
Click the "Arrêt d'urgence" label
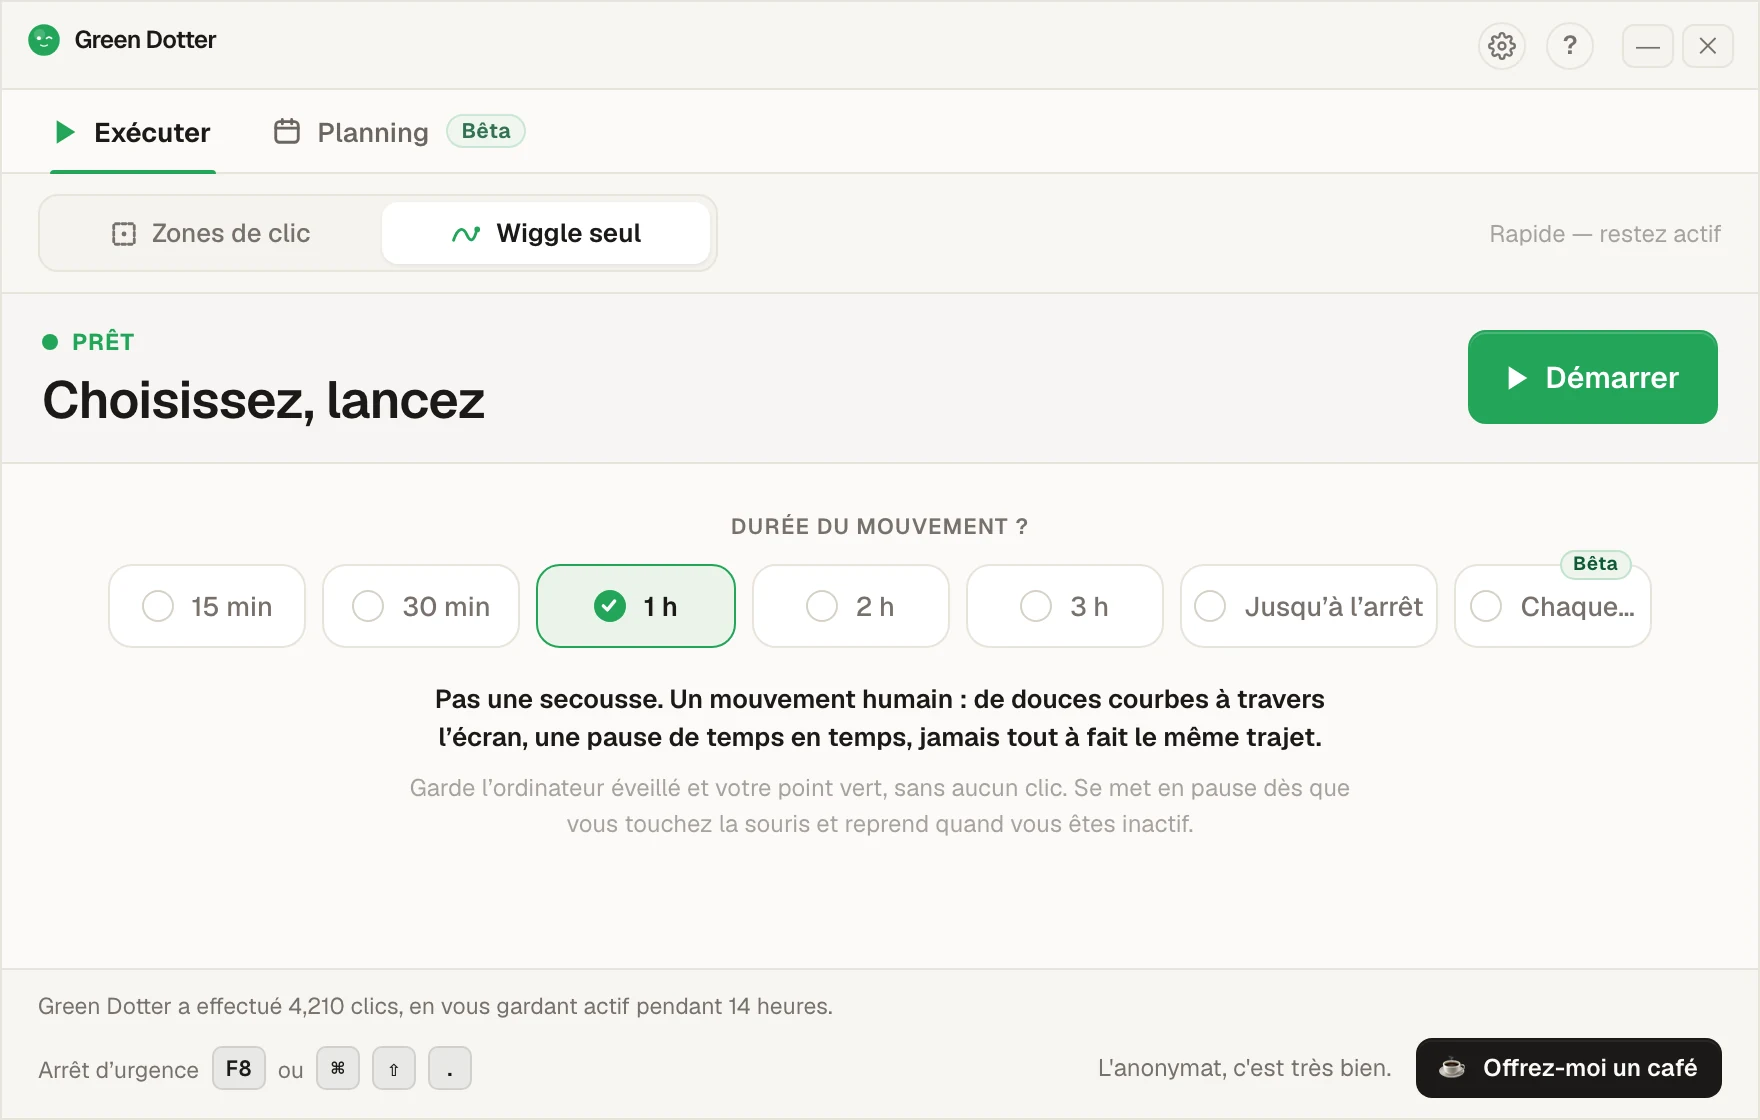tap(118, 1070)
